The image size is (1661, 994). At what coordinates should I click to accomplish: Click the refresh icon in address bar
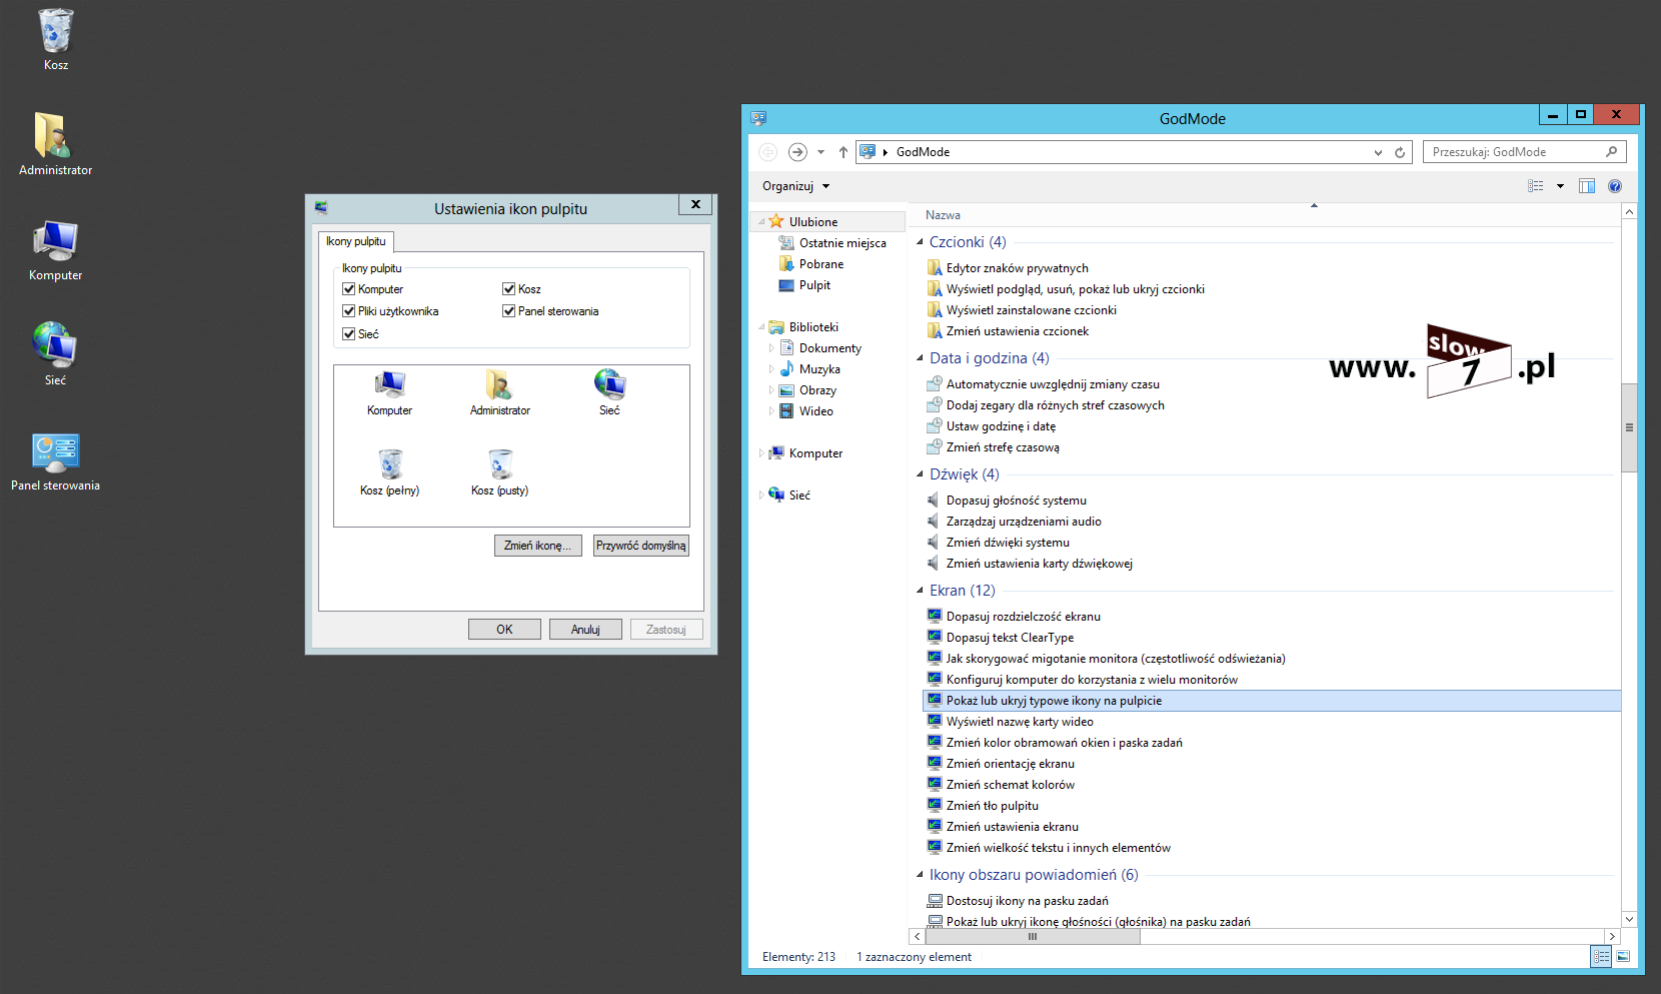click(x=1400, y=152)
